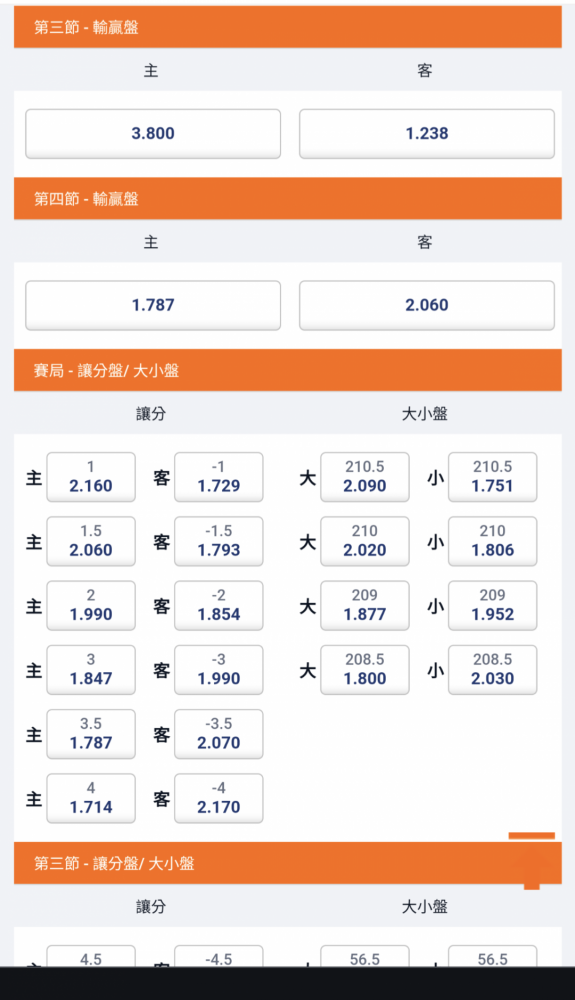Collapse the 賽局 - 讓分盤/ 大小盤 header
The height and width of the screenshot is (1000, 575).
[288, 370]
